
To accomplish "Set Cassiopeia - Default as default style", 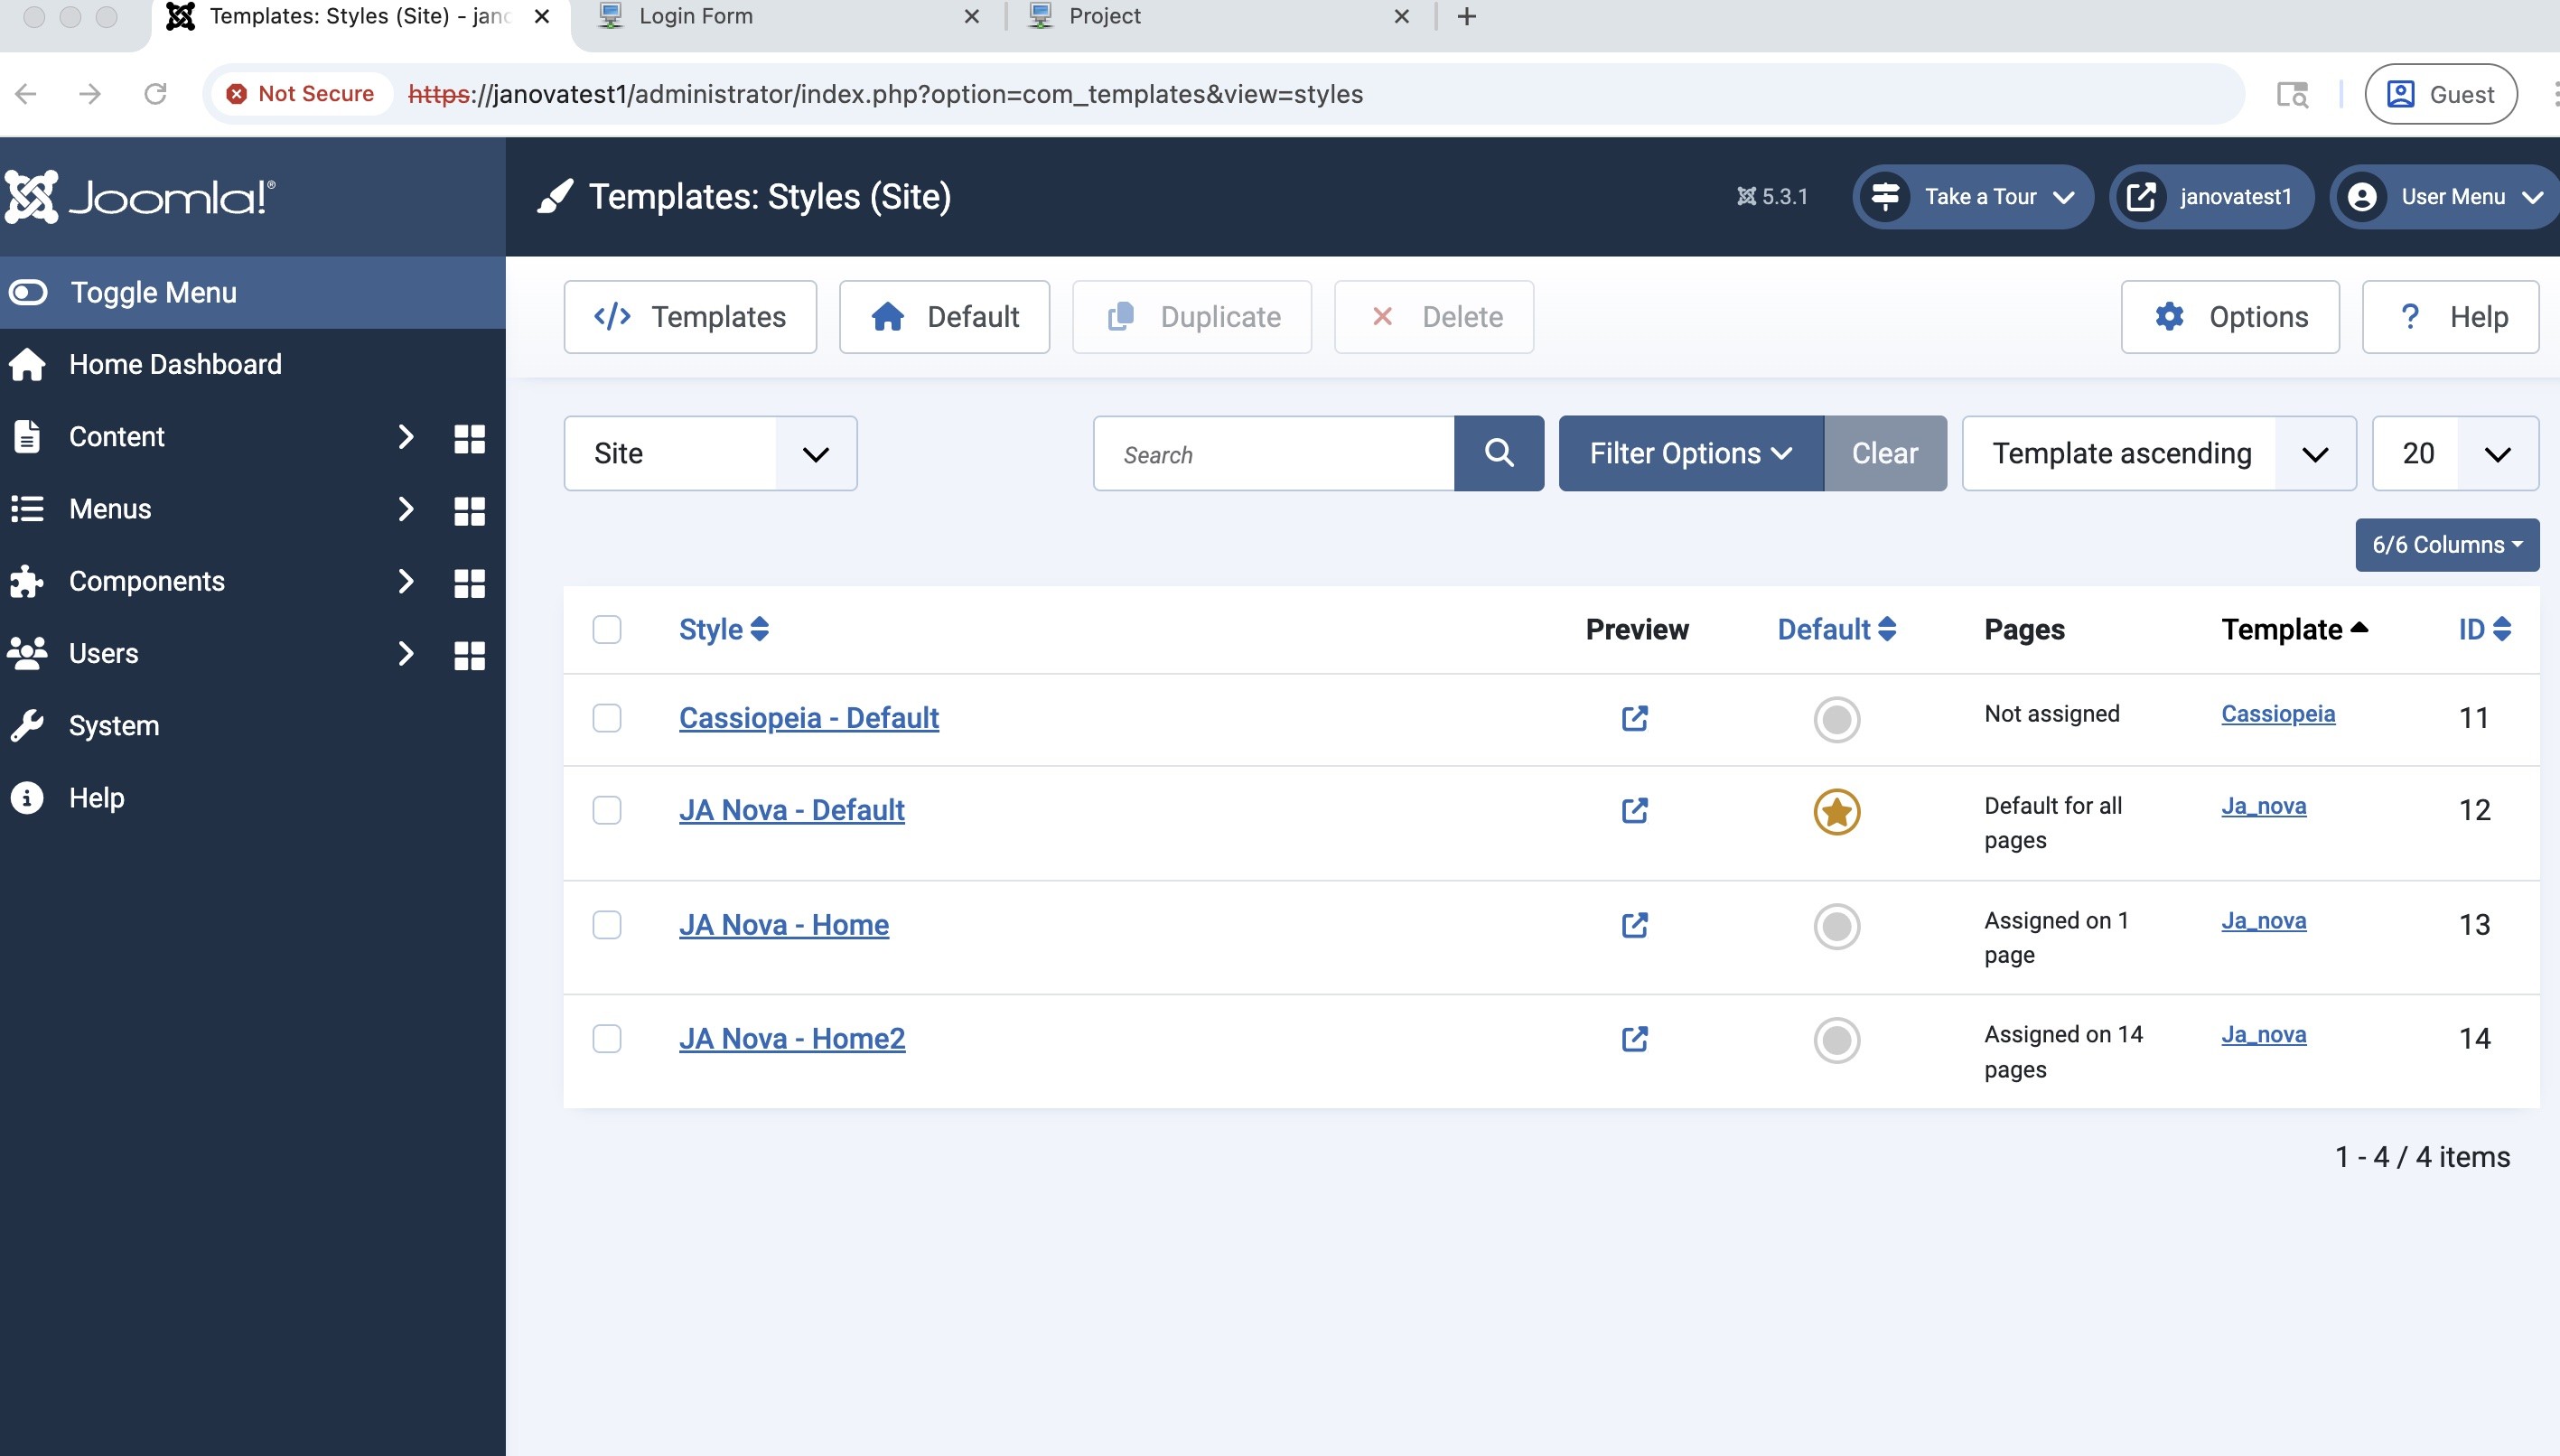I will [1836, 719].
